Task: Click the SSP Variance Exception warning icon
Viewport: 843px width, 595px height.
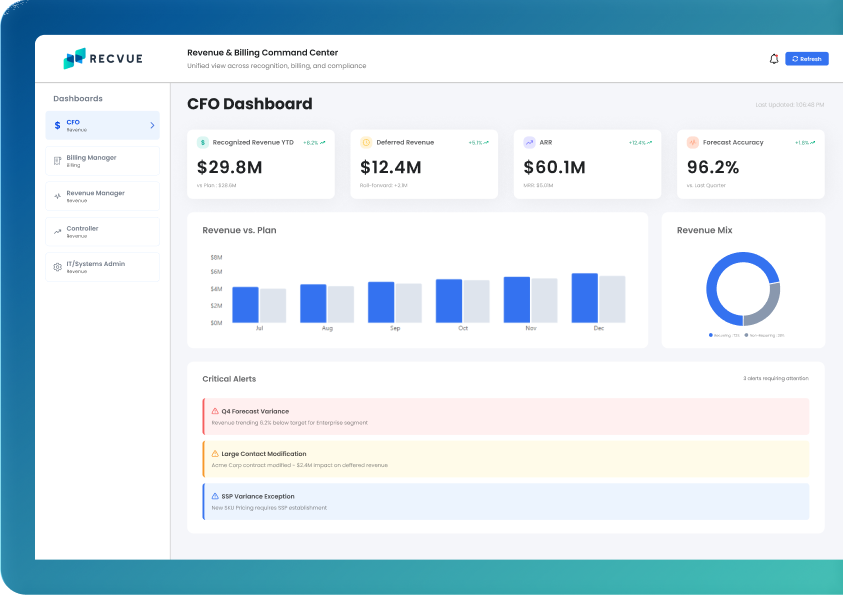Action: coord(214,496)
